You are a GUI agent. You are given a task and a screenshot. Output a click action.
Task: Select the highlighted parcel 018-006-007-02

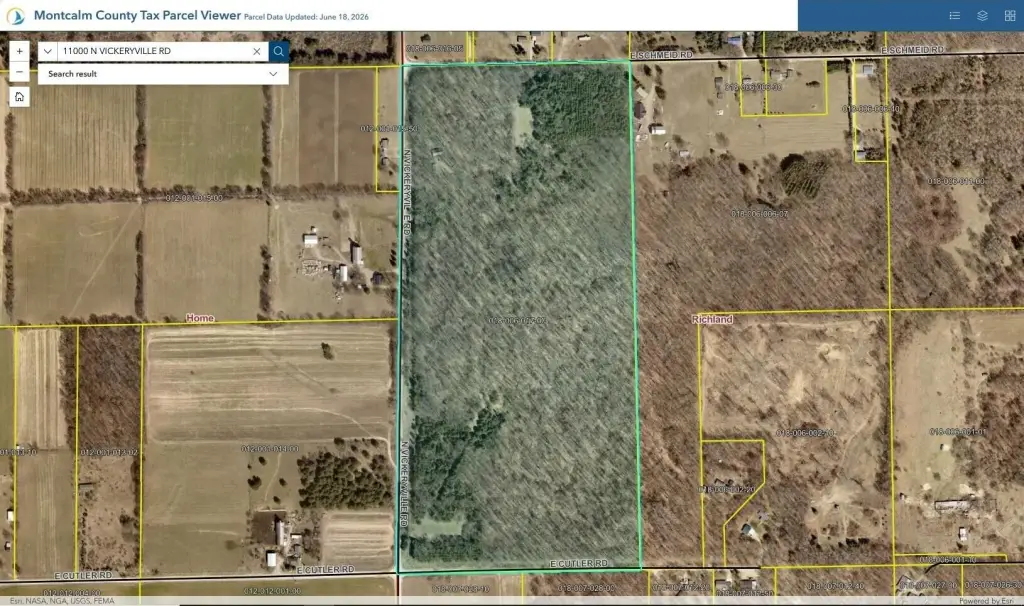point(518,321)
